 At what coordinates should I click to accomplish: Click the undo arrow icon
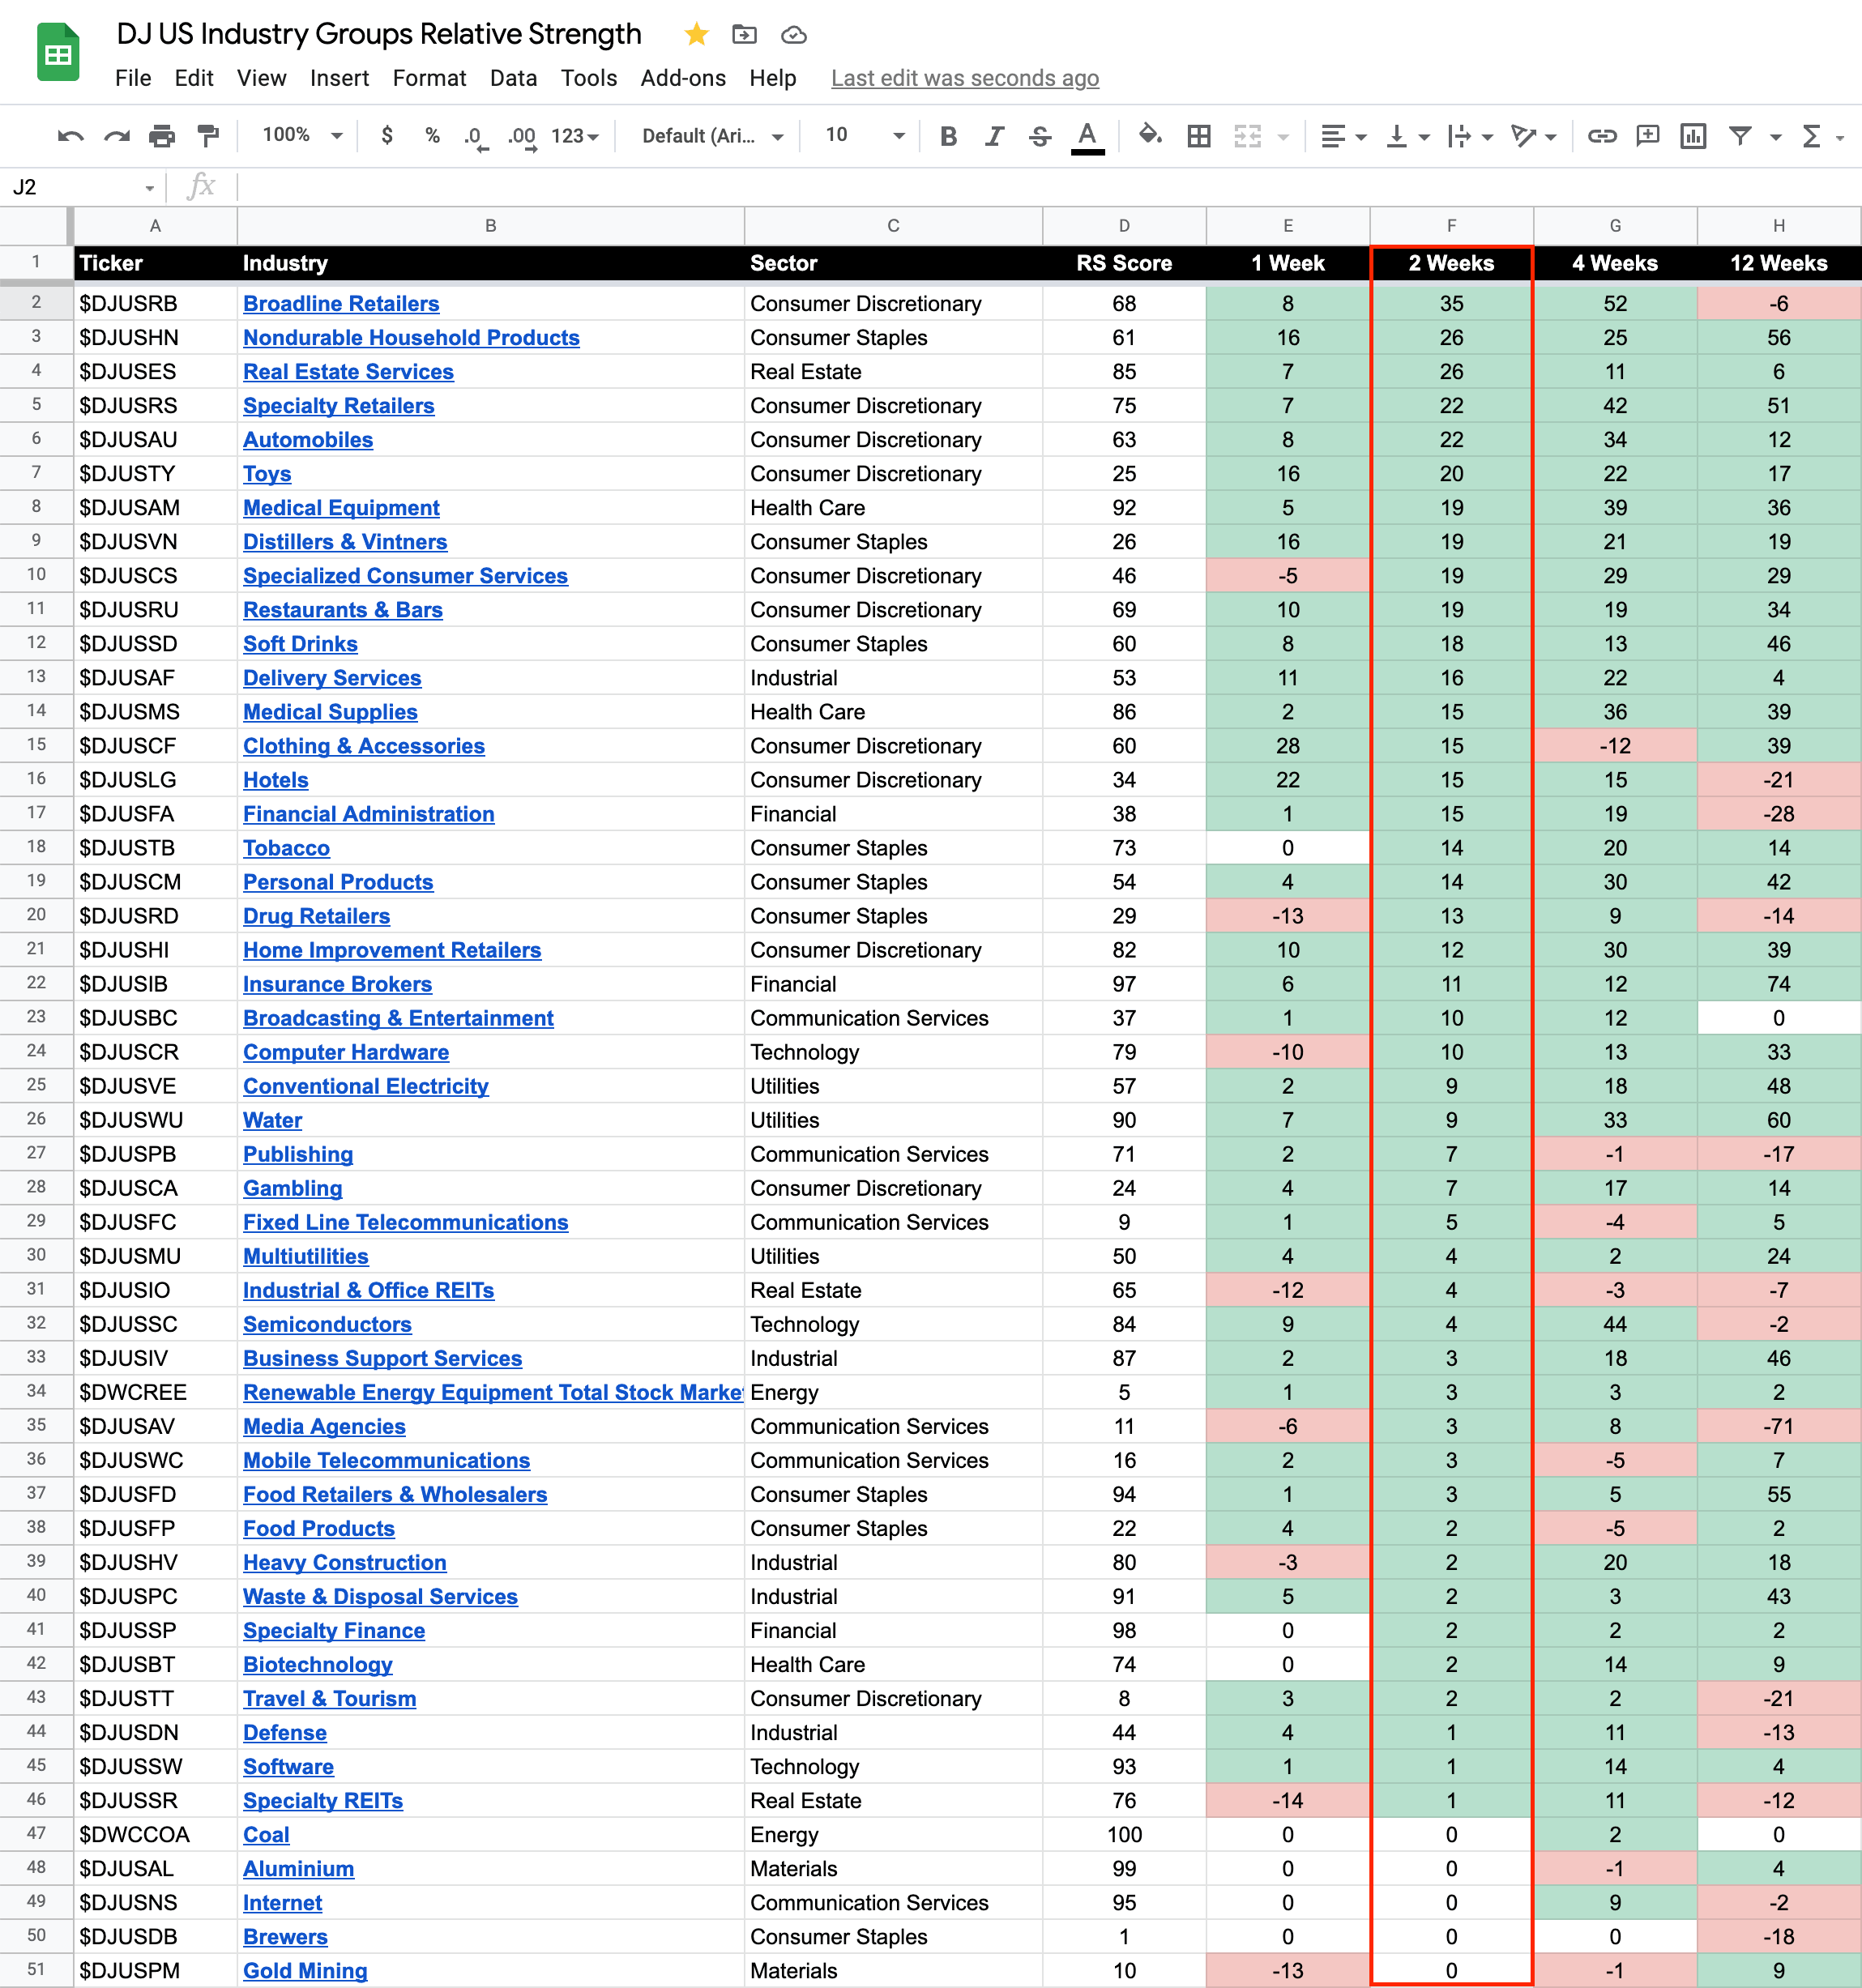click(70, 136)
